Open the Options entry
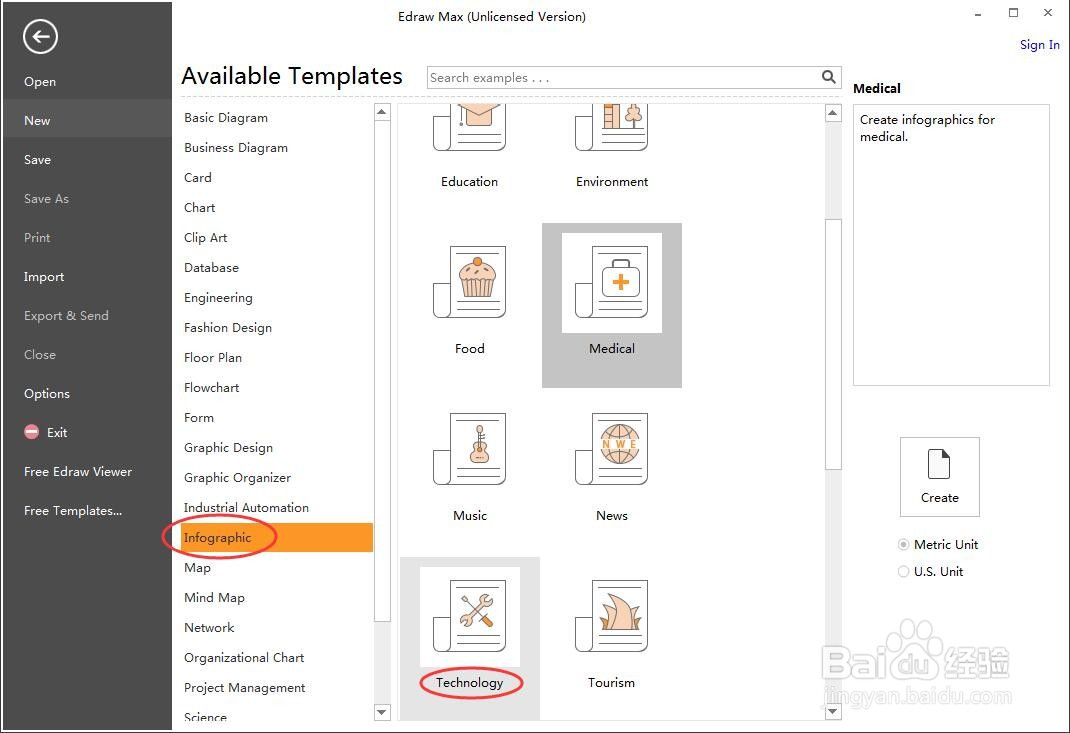This screenshot has width=1070, height=733. (47, 394)
